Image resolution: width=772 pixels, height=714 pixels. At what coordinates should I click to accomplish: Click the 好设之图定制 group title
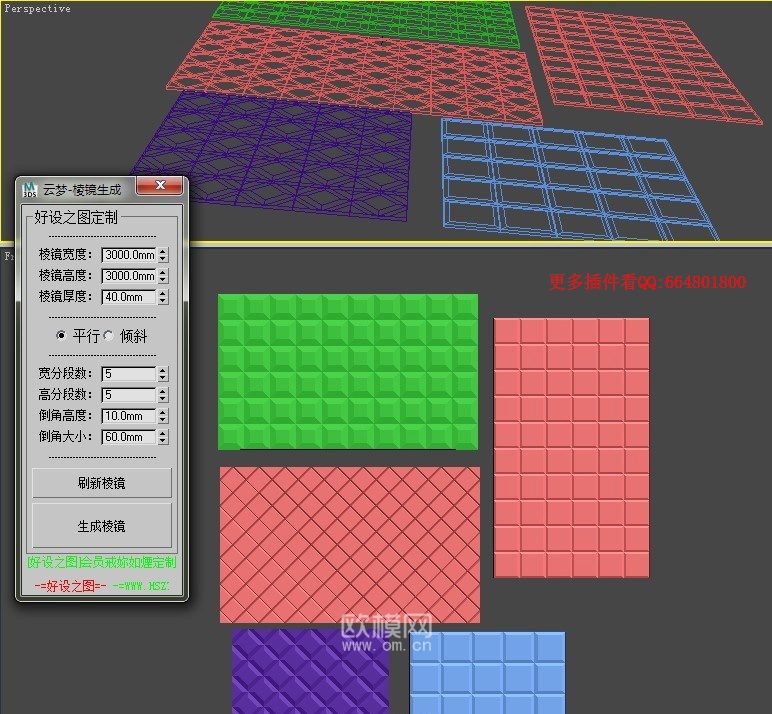coord(76,217)
